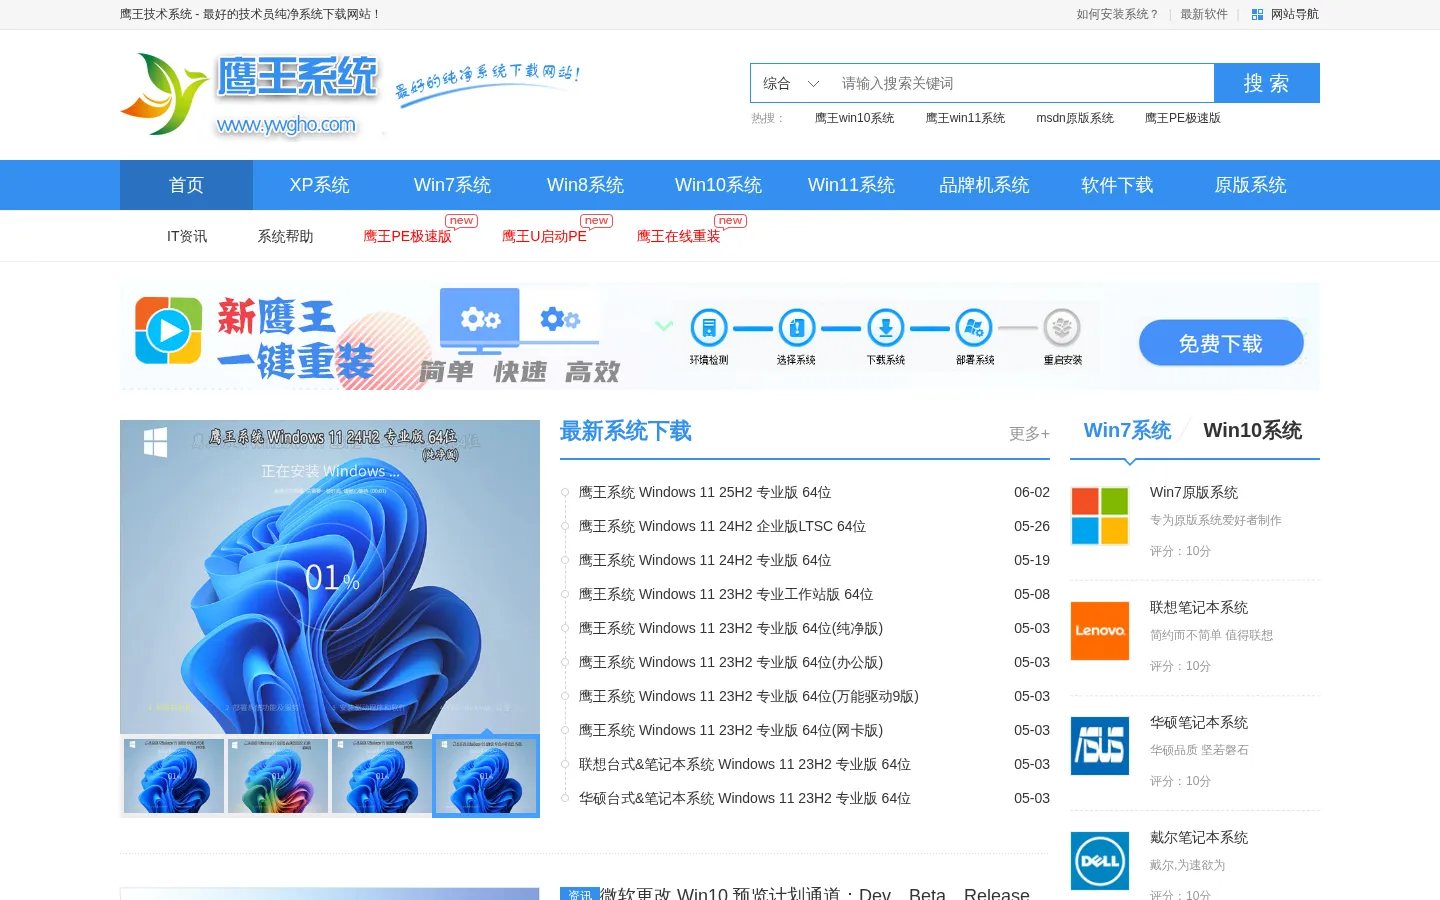Open the XP系统 navigation tab

point(319,185)
